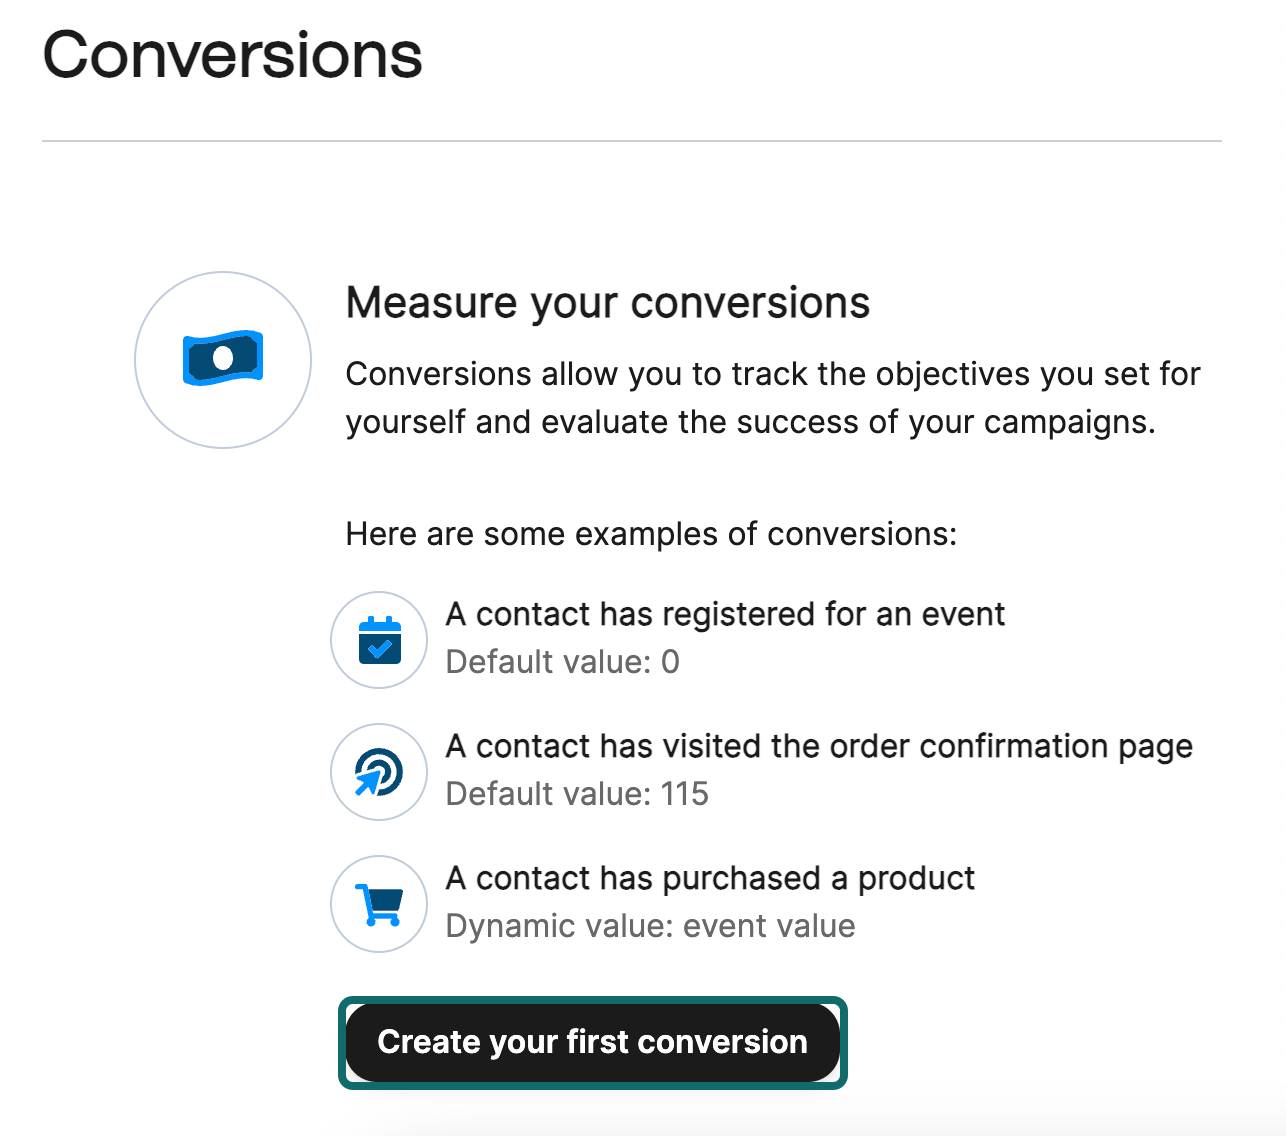Select 'A contact has purchased a product'
The width and height of the screenshot is (1286, 1136).
coord(710,878)
